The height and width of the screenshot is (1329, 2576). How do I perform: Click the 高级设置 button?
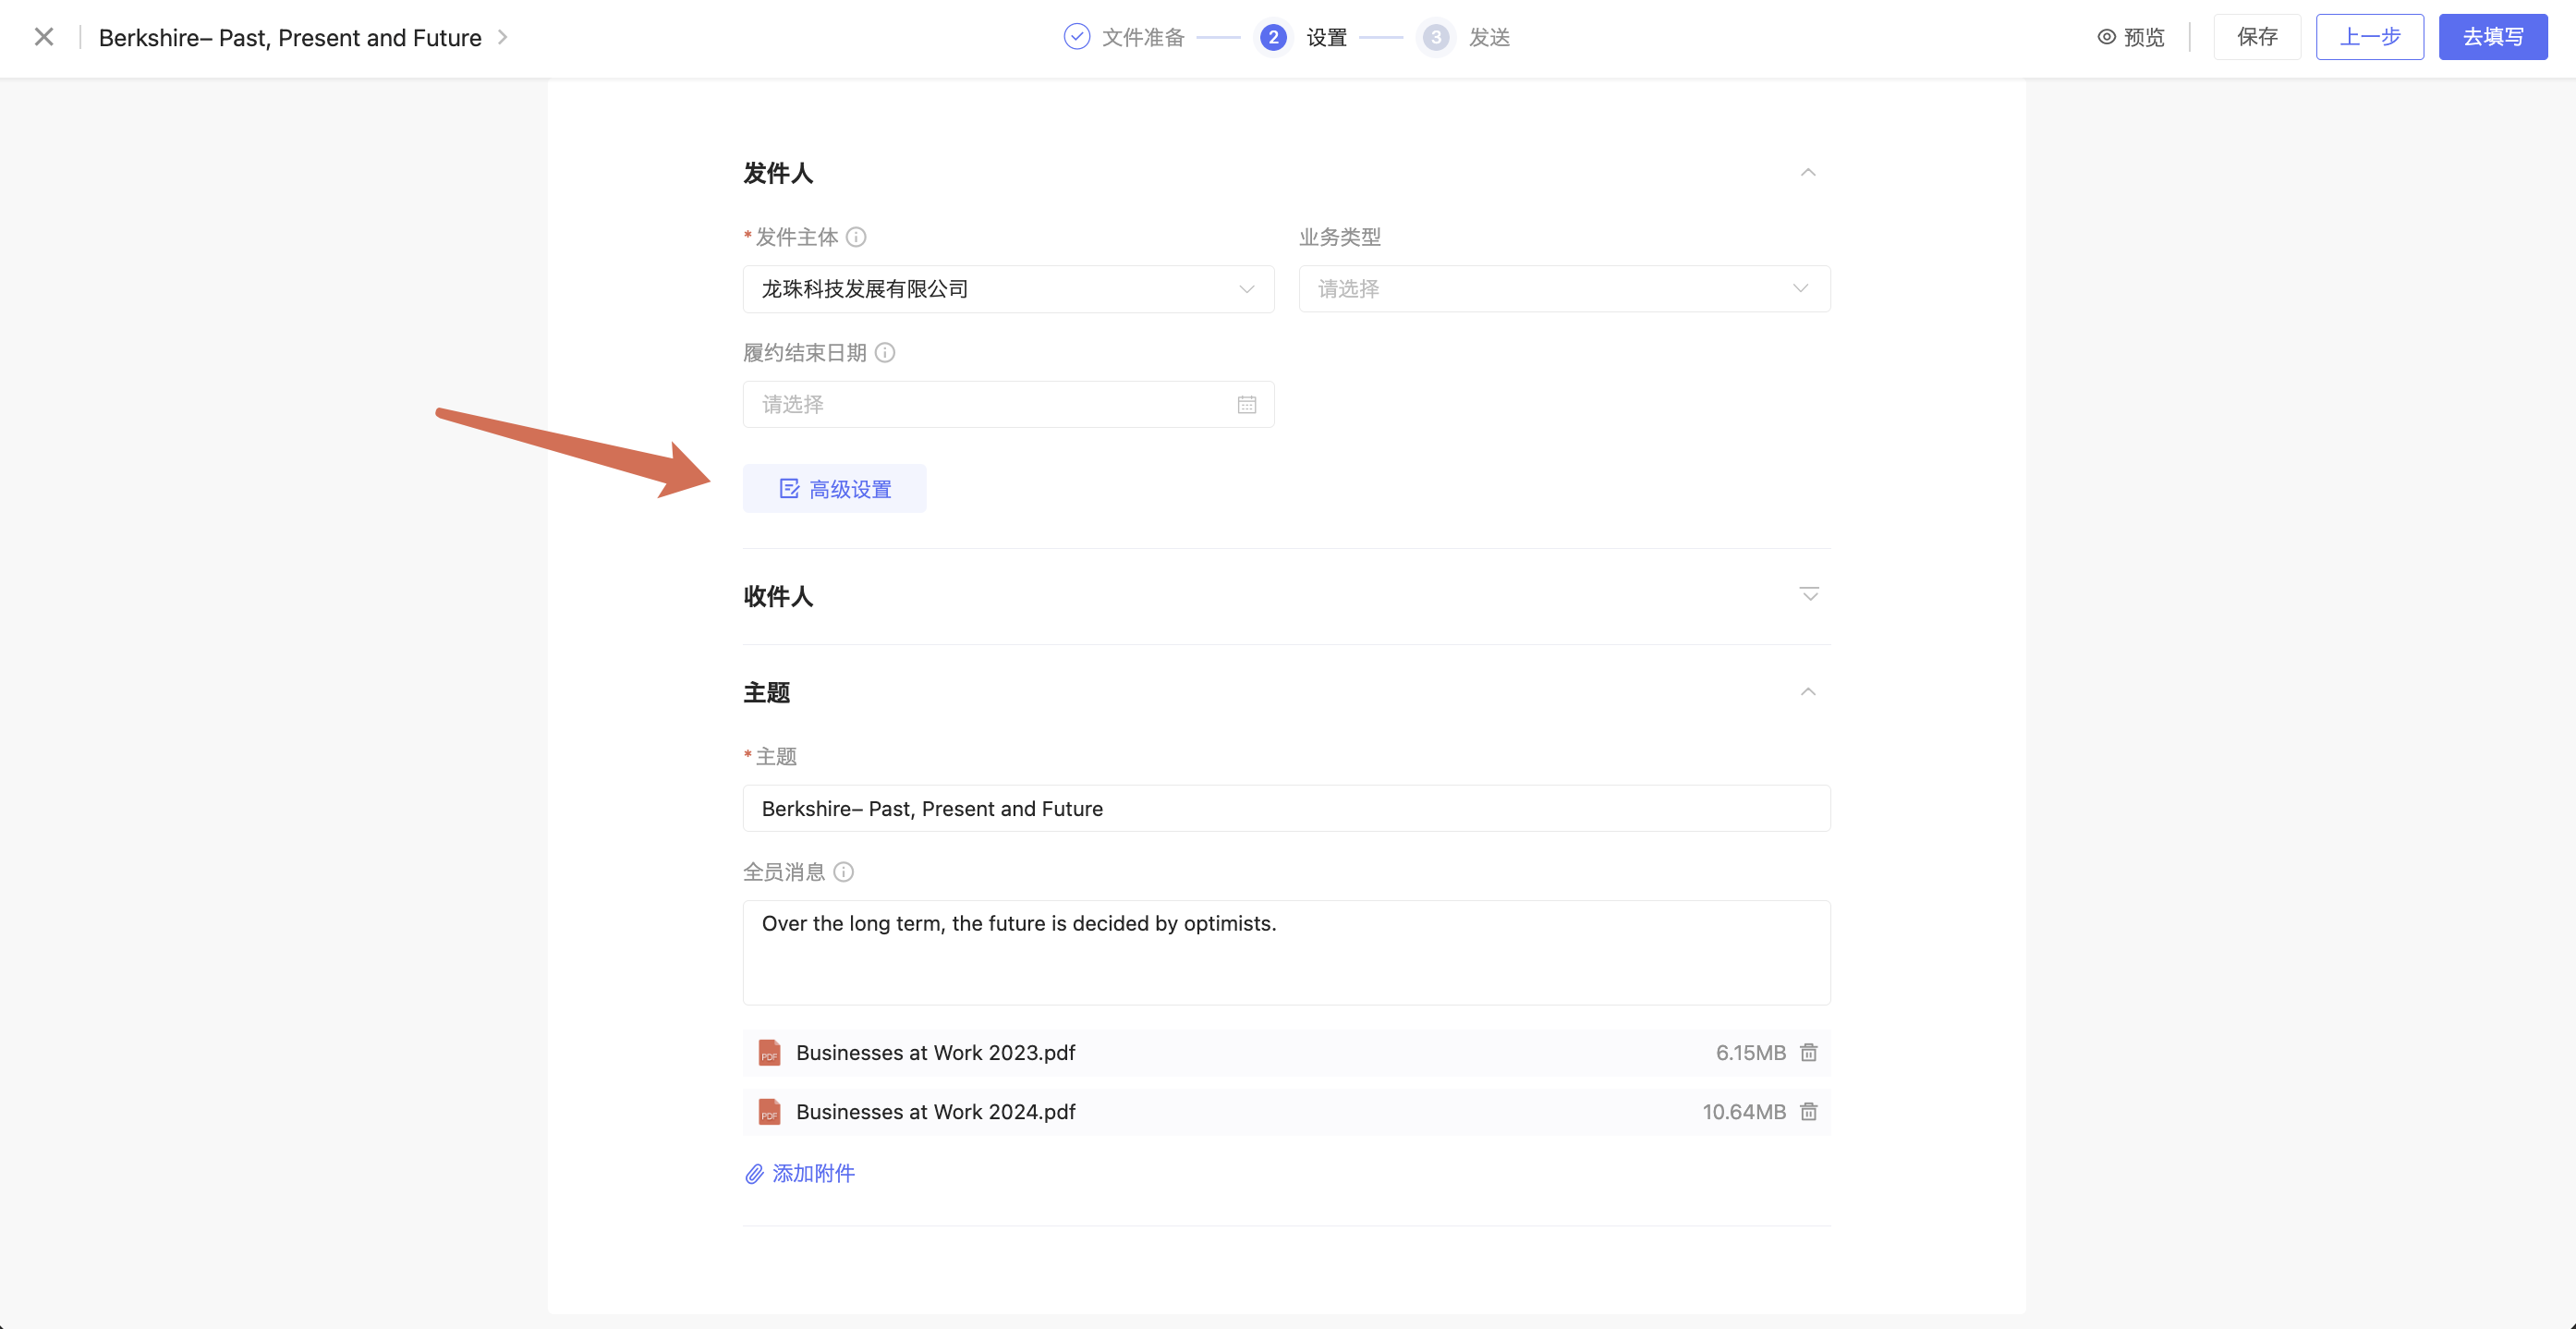point(834,489)
